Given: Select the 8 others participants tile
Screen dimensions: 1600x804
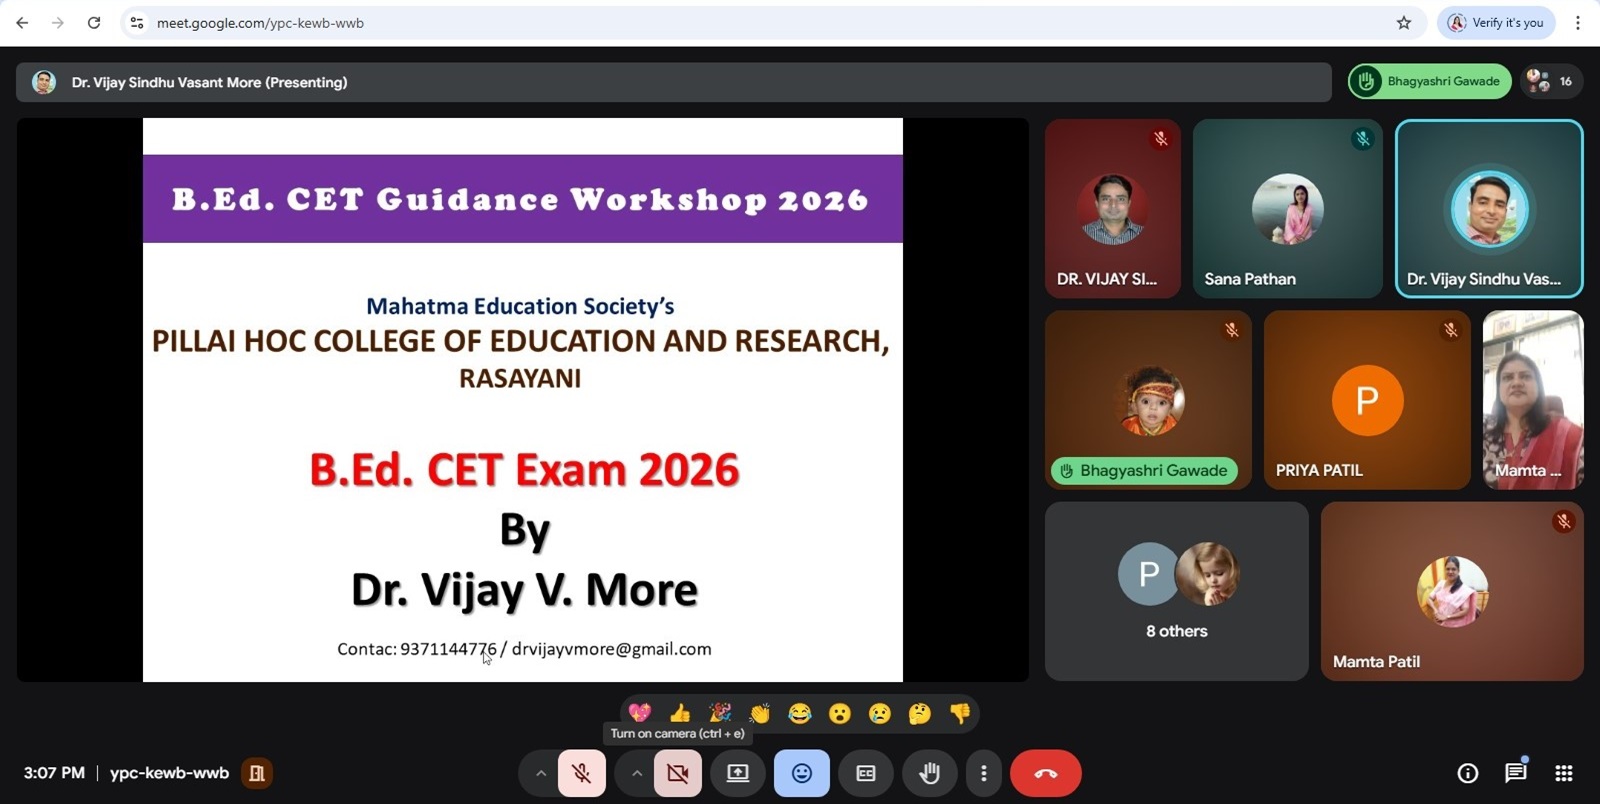Looking at the screenshot, I should [1176, 591].
